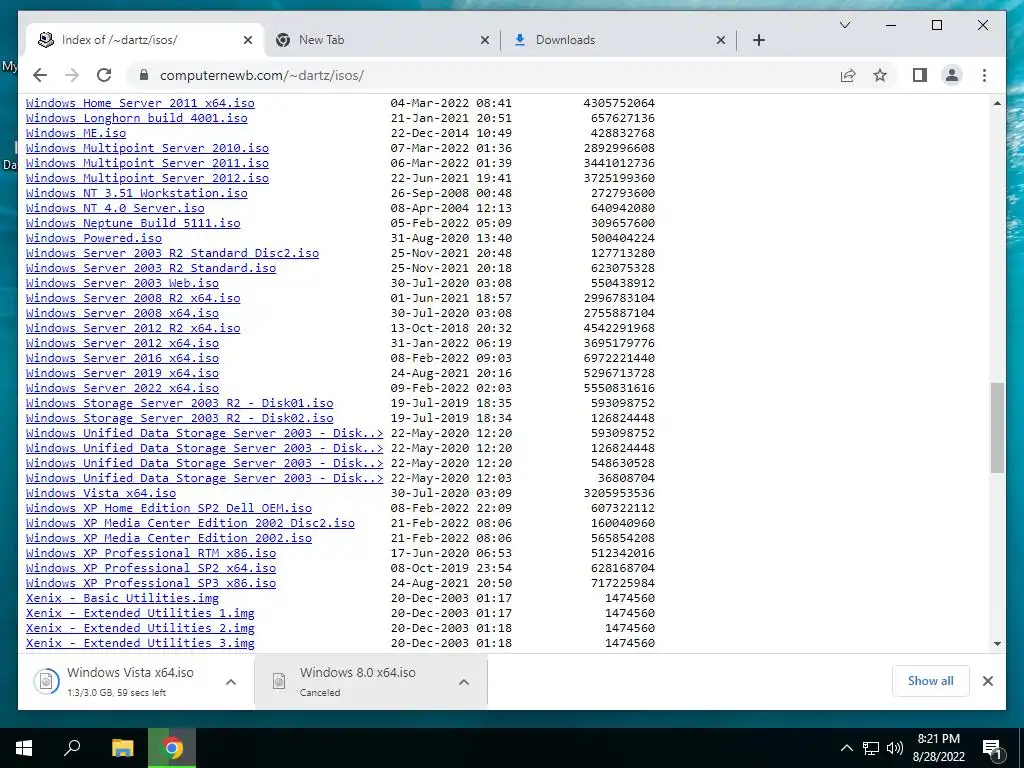Download Windows XP Professional SP3 x86.iso
The image size is (1024, 768).
point(151,584)
